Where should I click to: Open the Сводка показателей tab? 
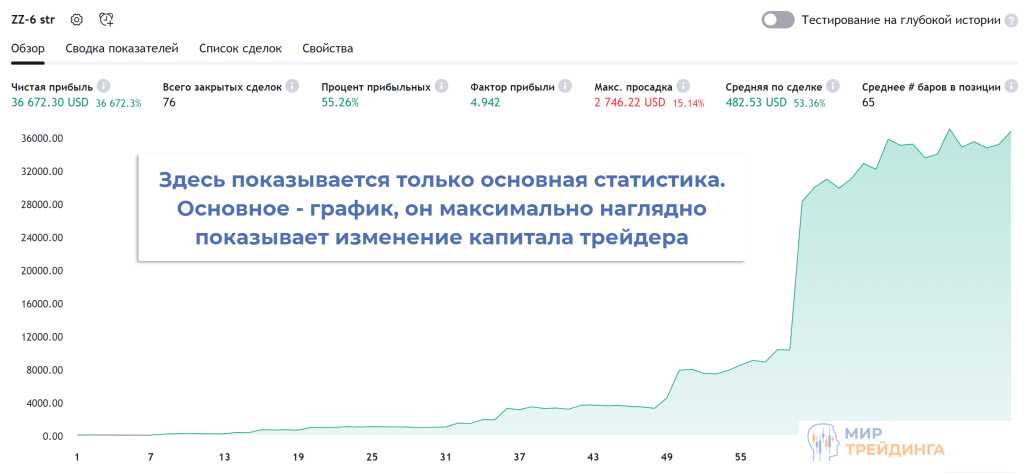pos(121,48)
